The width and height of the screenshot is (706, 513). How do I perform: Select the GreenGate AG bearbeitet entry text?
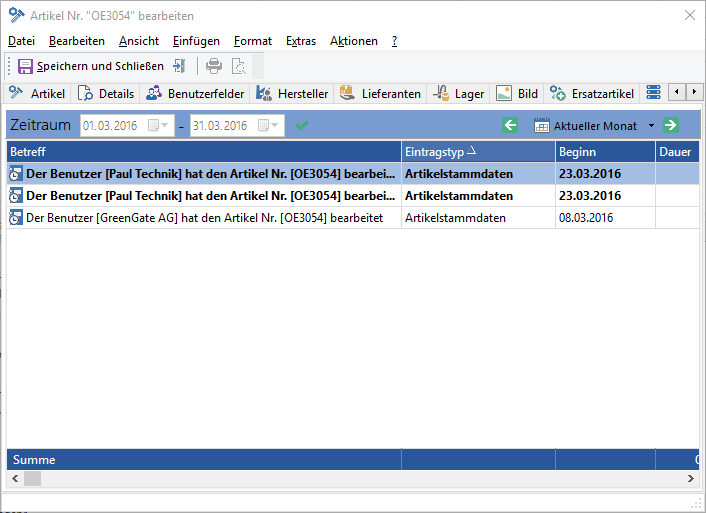[x=204, y=218]
